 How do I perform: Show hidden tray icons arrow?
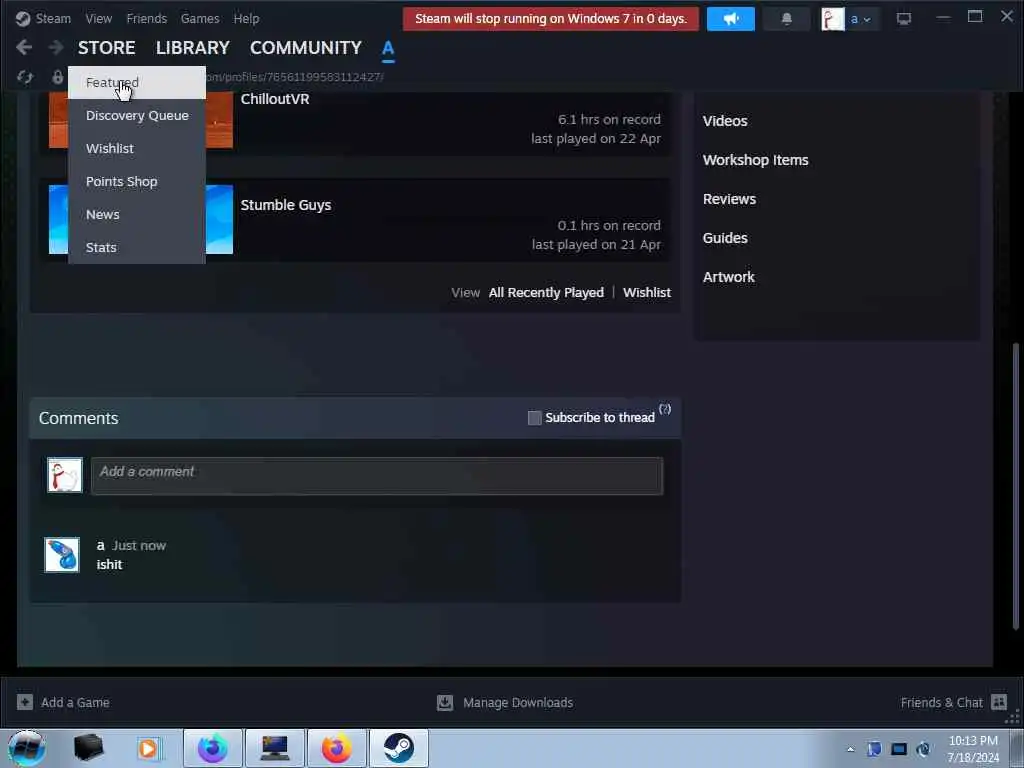point(850,749)
